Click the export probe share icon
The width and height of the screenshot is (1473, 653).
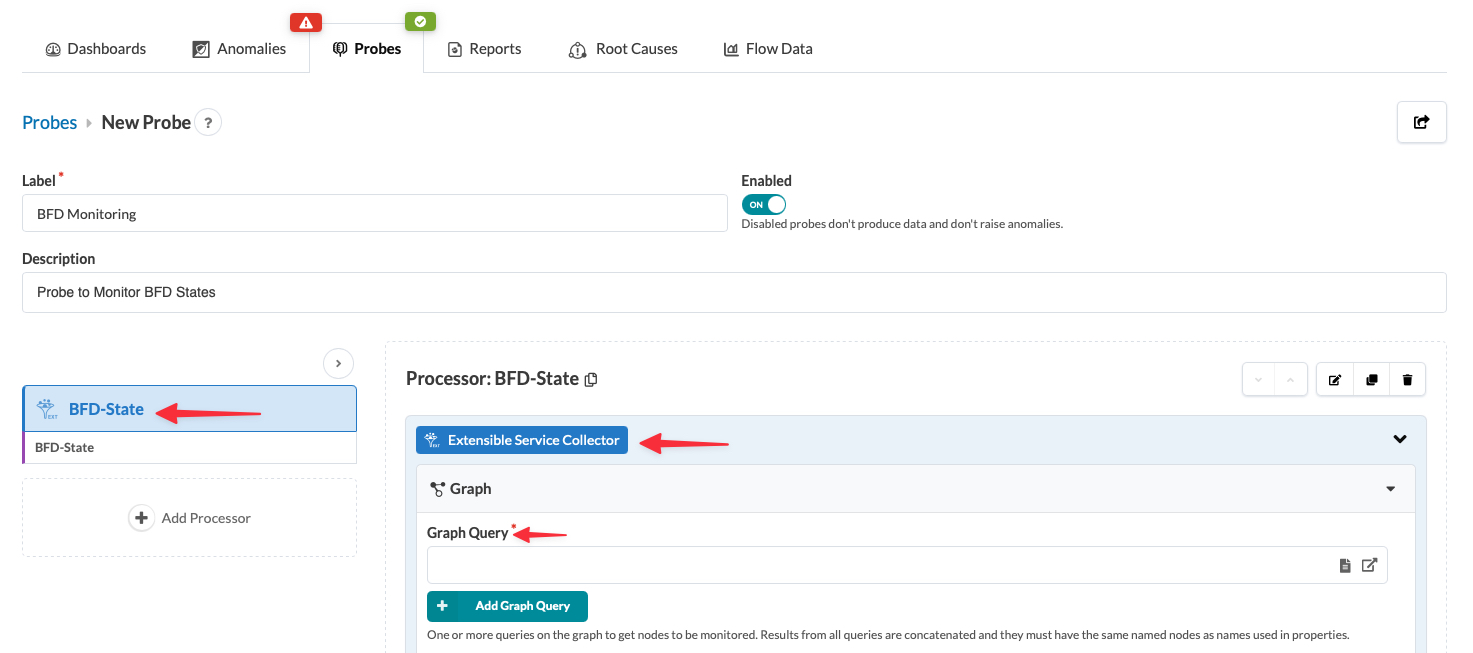click(1421, 122)
